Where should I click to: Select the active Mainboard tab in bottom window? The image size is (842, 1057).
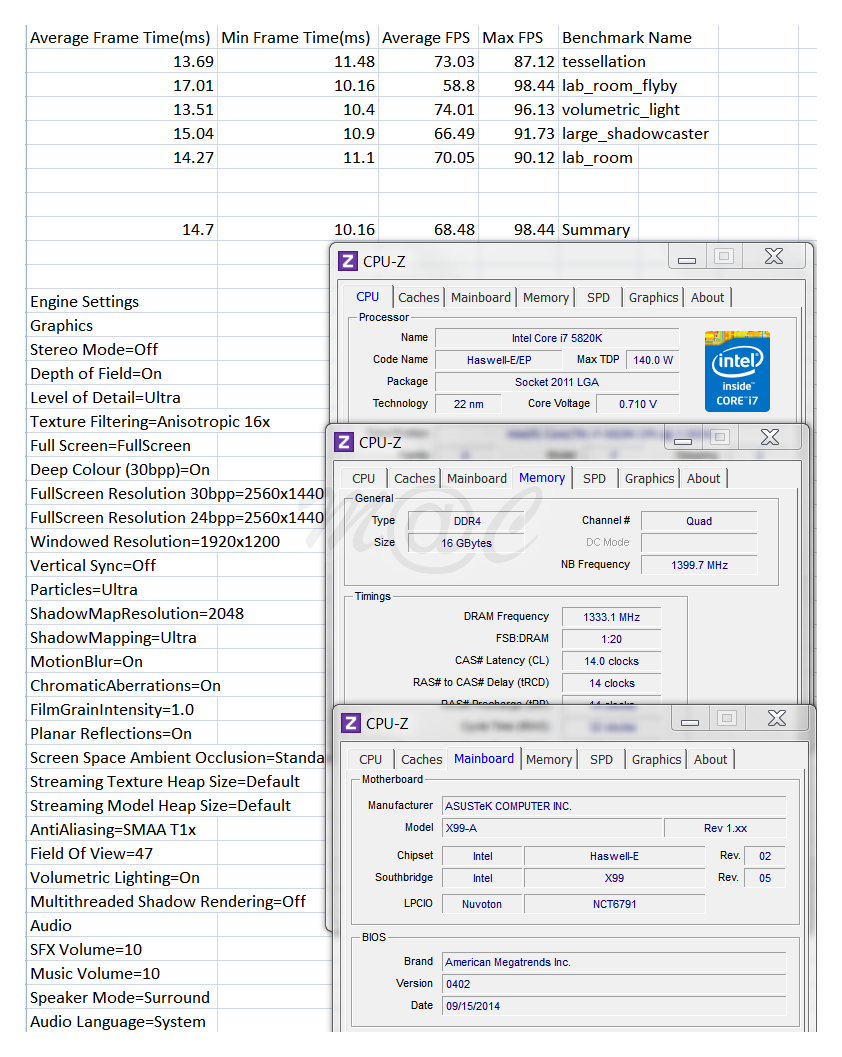pos(484,758)
